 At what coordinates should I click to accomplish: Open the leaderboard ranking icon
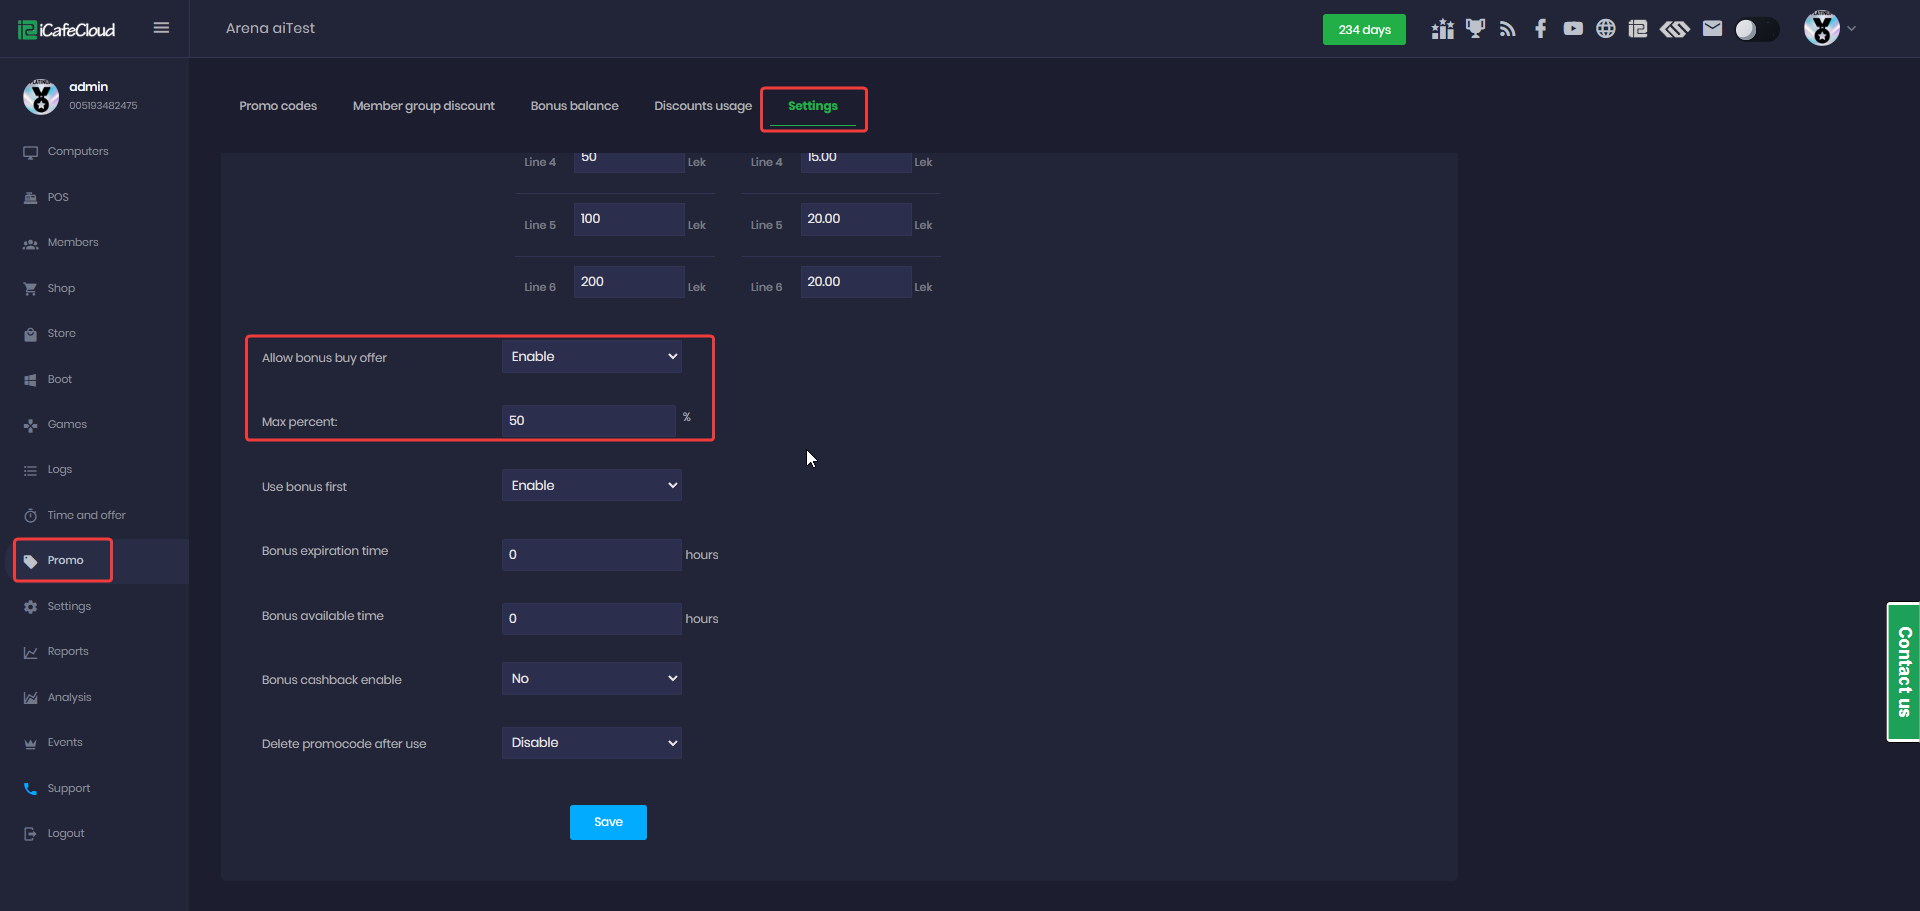(1442, 29)
